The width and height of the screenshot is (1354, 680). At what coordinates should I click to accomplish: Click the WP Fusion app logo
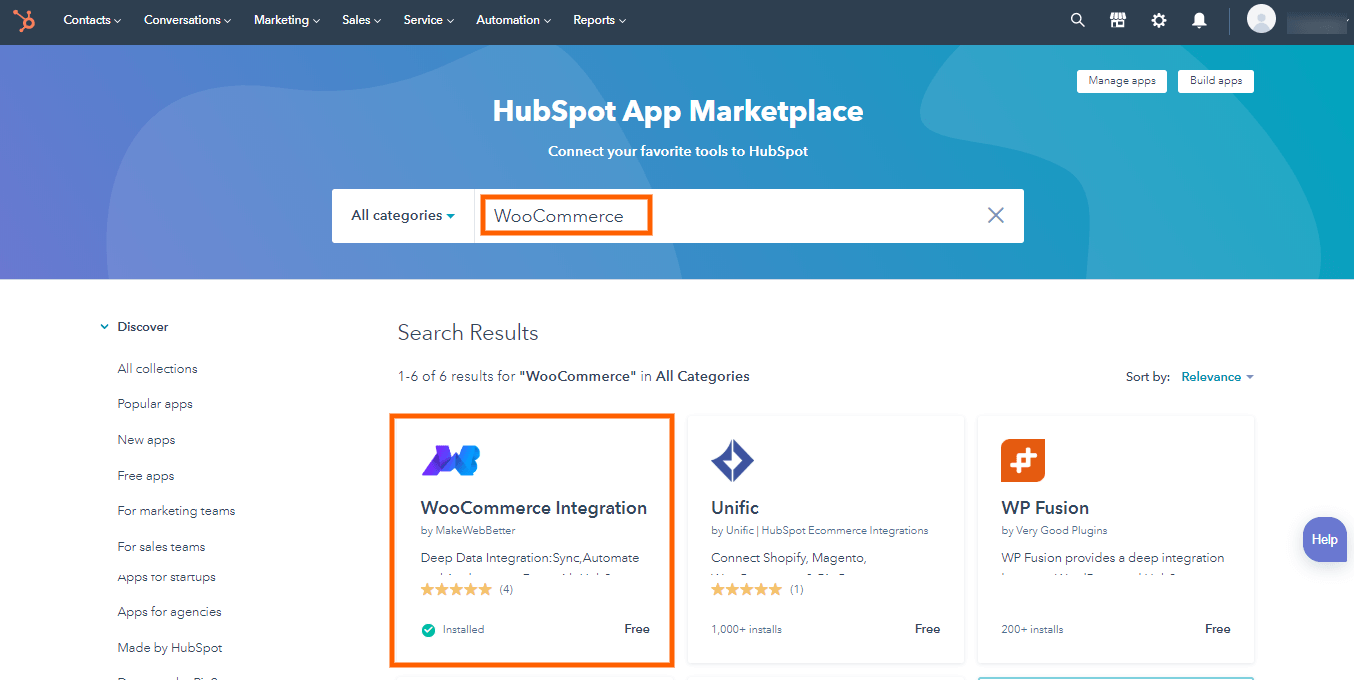1023,461
